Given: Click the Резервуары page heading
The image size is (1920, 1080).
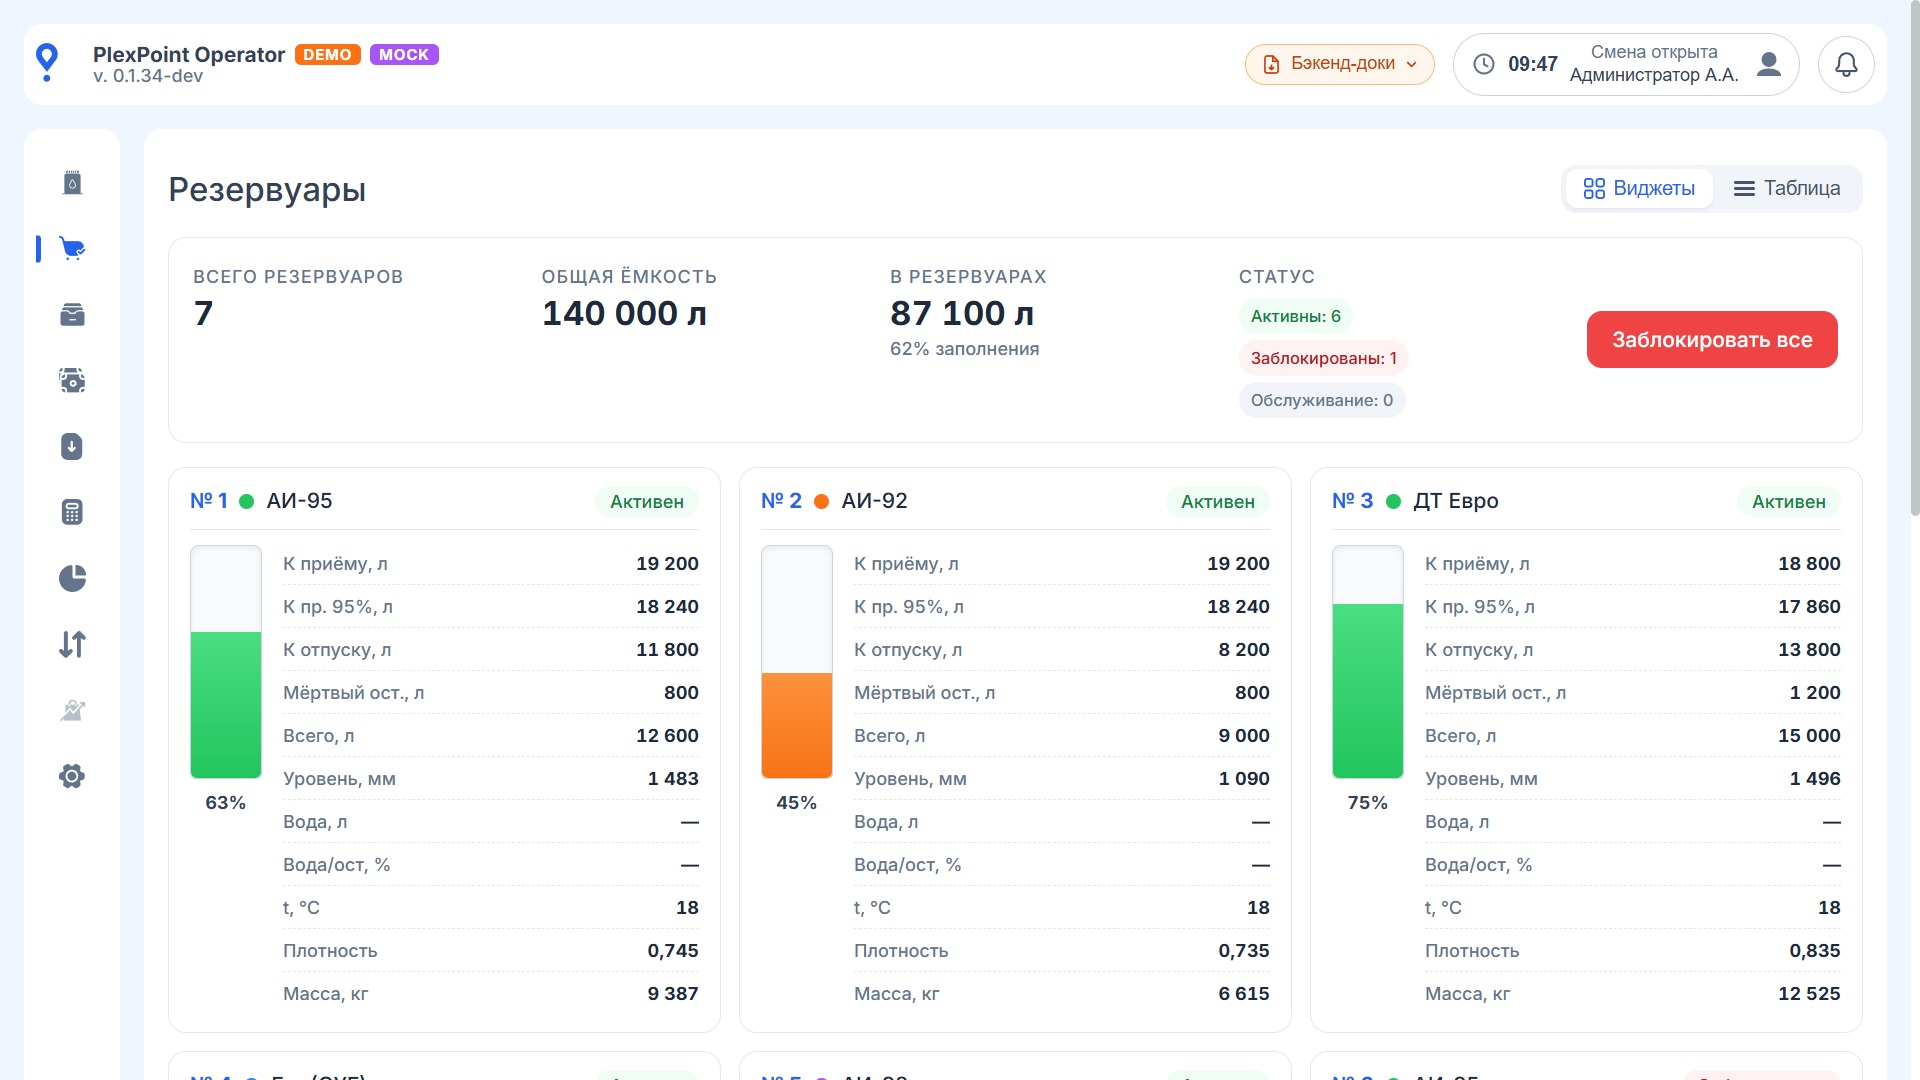Looking at the screenshot, I should pos(267,189).
